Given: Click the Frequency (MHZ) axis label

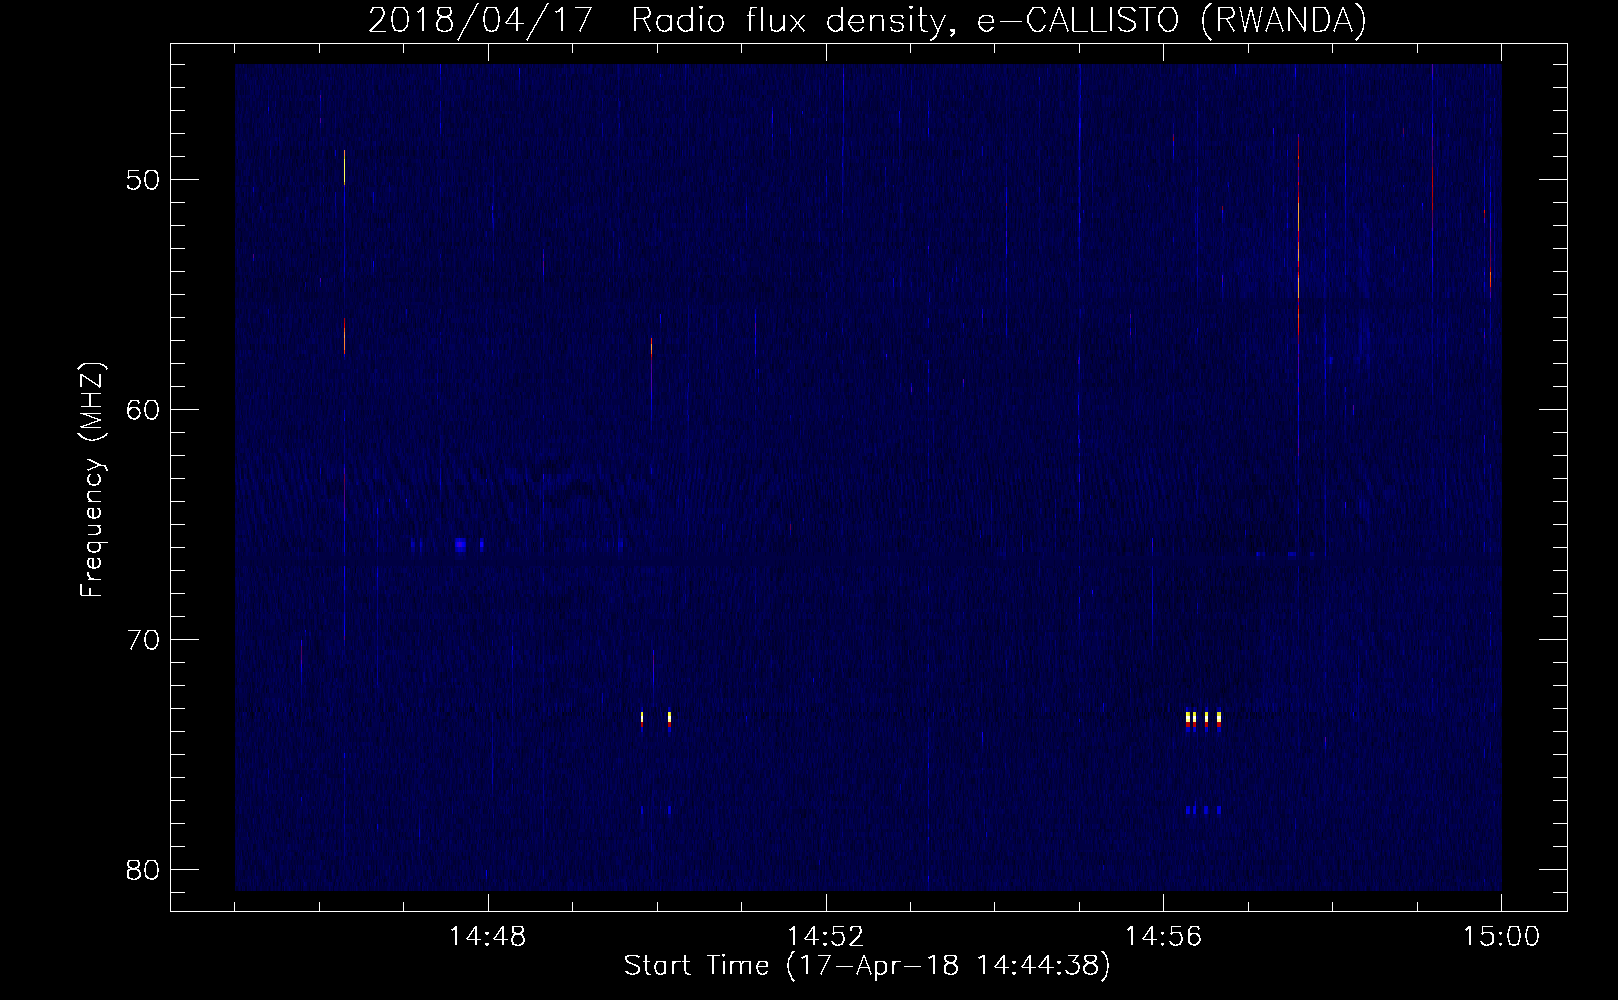Looking at the screenshot, I should click(92, 480).
